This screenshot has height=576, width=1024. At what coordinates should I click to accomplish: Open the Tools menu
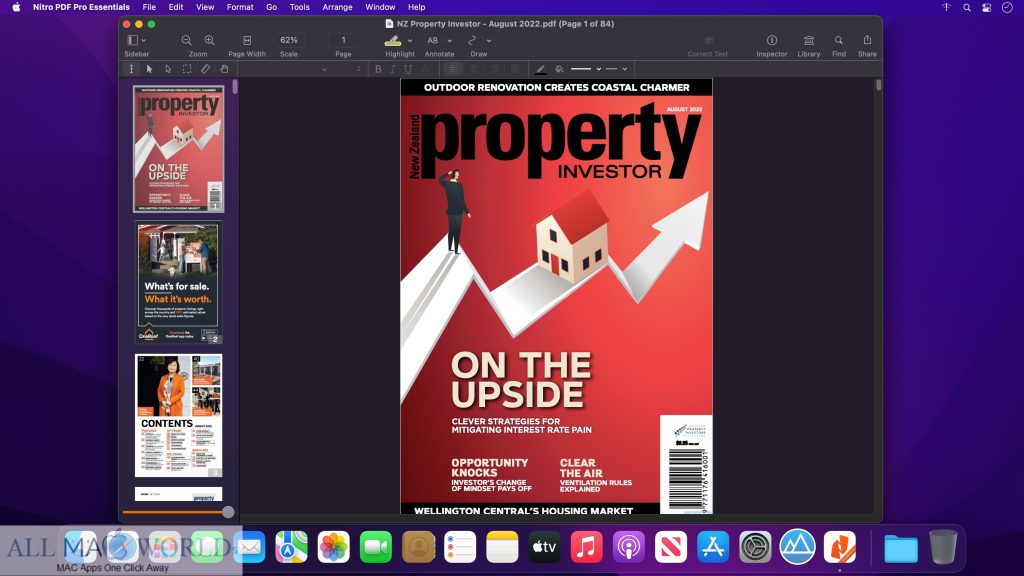tap(299, 7)
